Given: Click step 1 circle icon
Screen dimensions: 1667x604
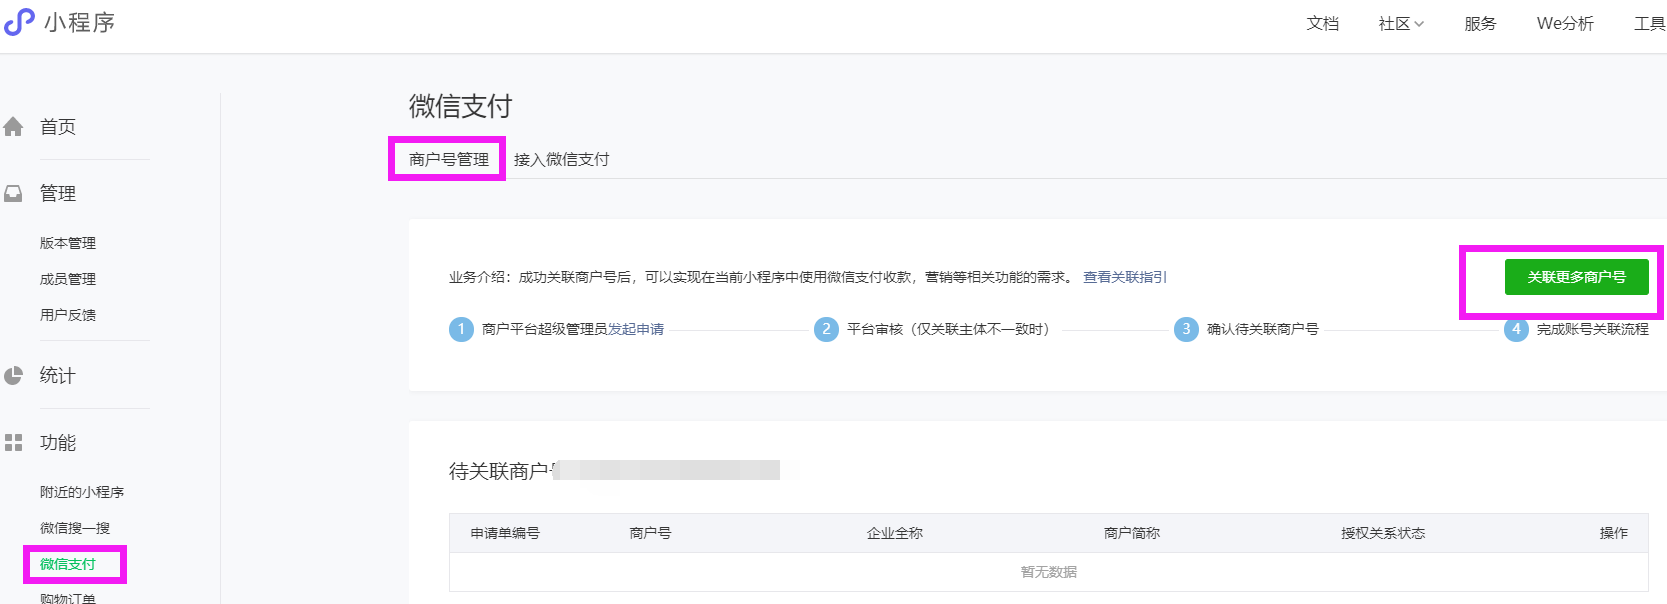Looking at the screenshot, I should 461,329.
